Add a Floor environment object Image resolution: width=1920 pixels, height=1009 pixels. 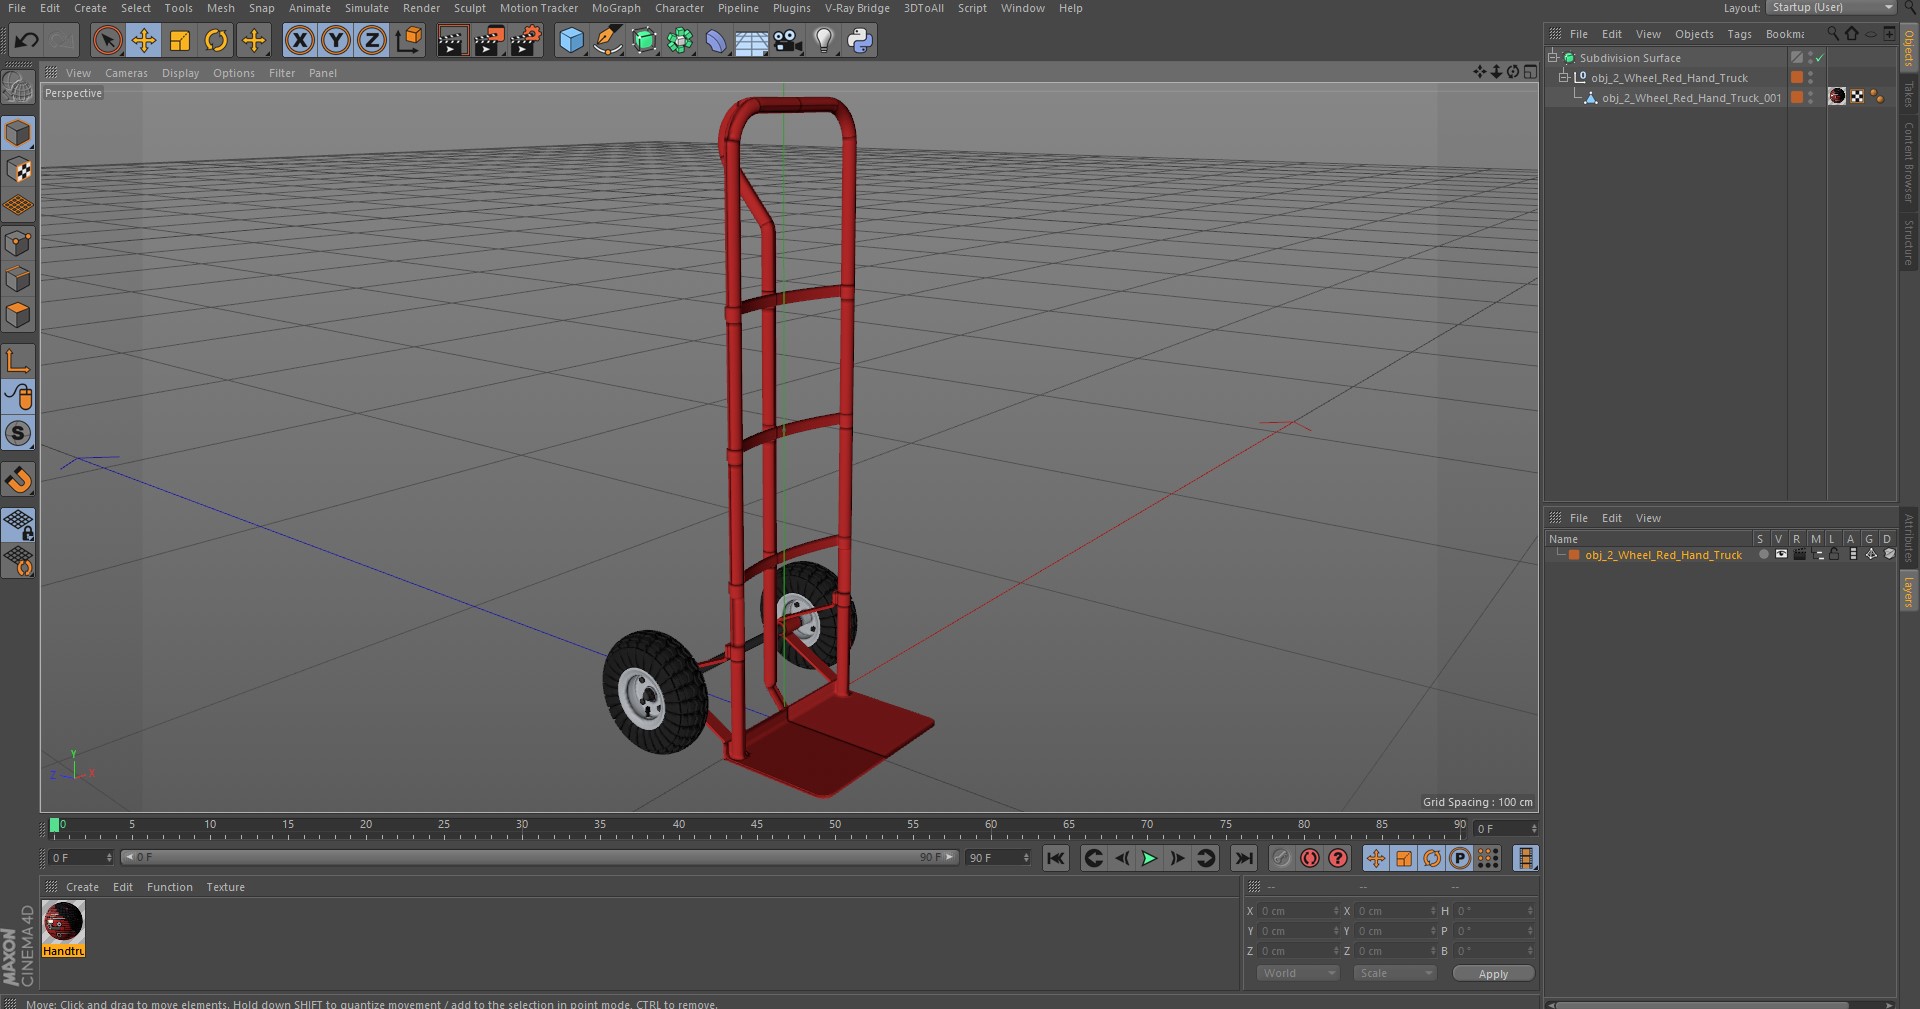752,41
